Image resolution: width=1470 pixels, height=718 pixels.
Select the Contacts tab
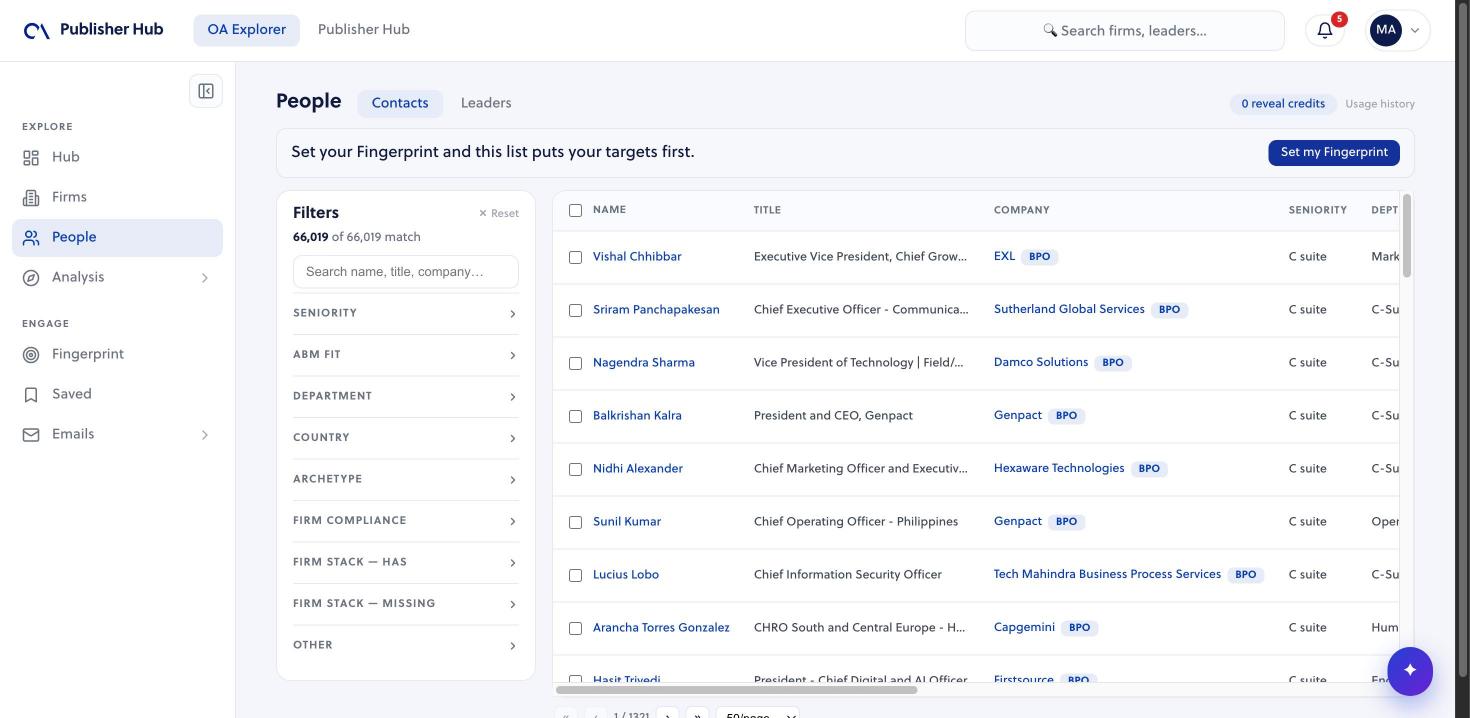(x=400, y=103)
